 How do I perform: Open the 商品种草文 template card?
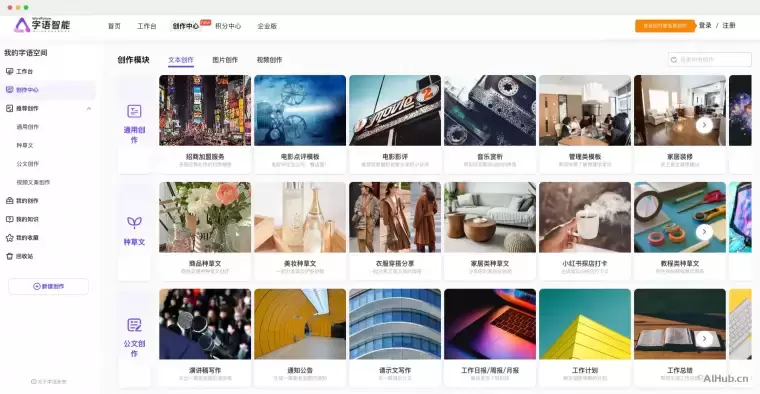click(x=205, y=231)
